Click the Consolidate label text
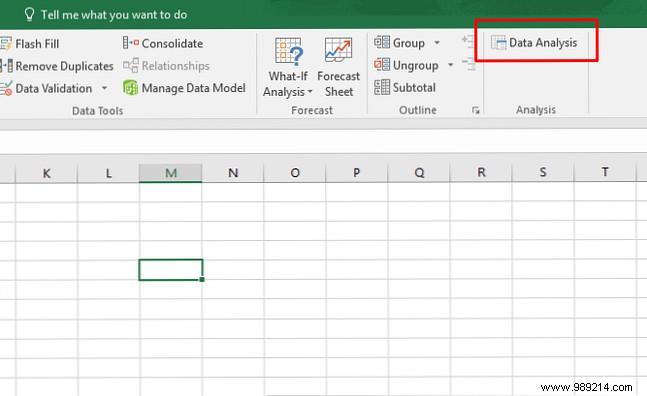Screen dimensions: 647x396 172,43
